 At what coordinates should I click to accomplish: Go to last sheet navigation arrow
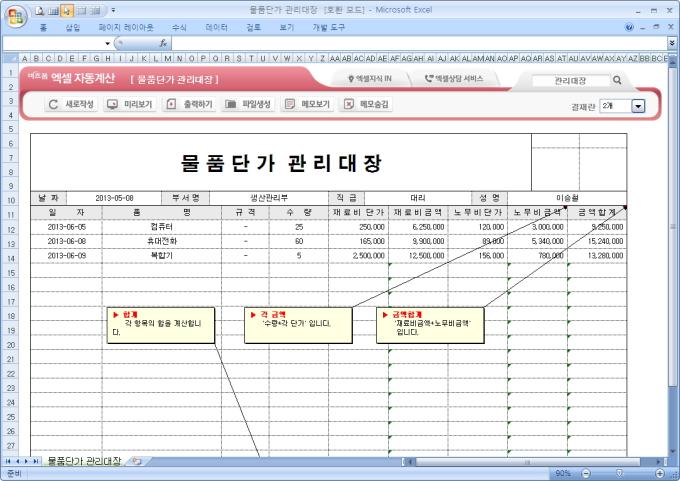[x=36, y=461]
